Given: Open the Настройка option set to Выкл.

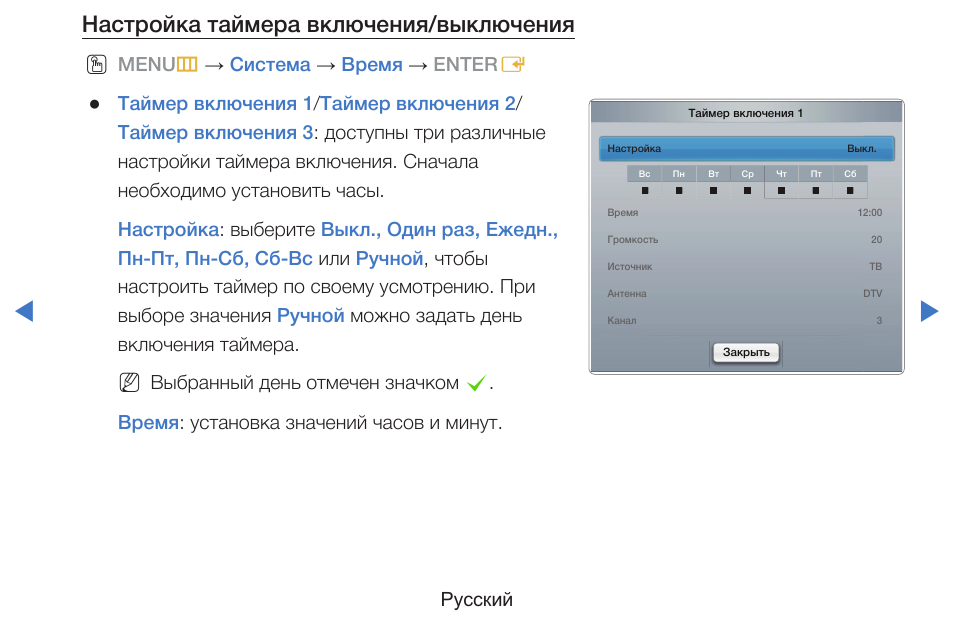Looking at the screenshot, I should [746, 149].
